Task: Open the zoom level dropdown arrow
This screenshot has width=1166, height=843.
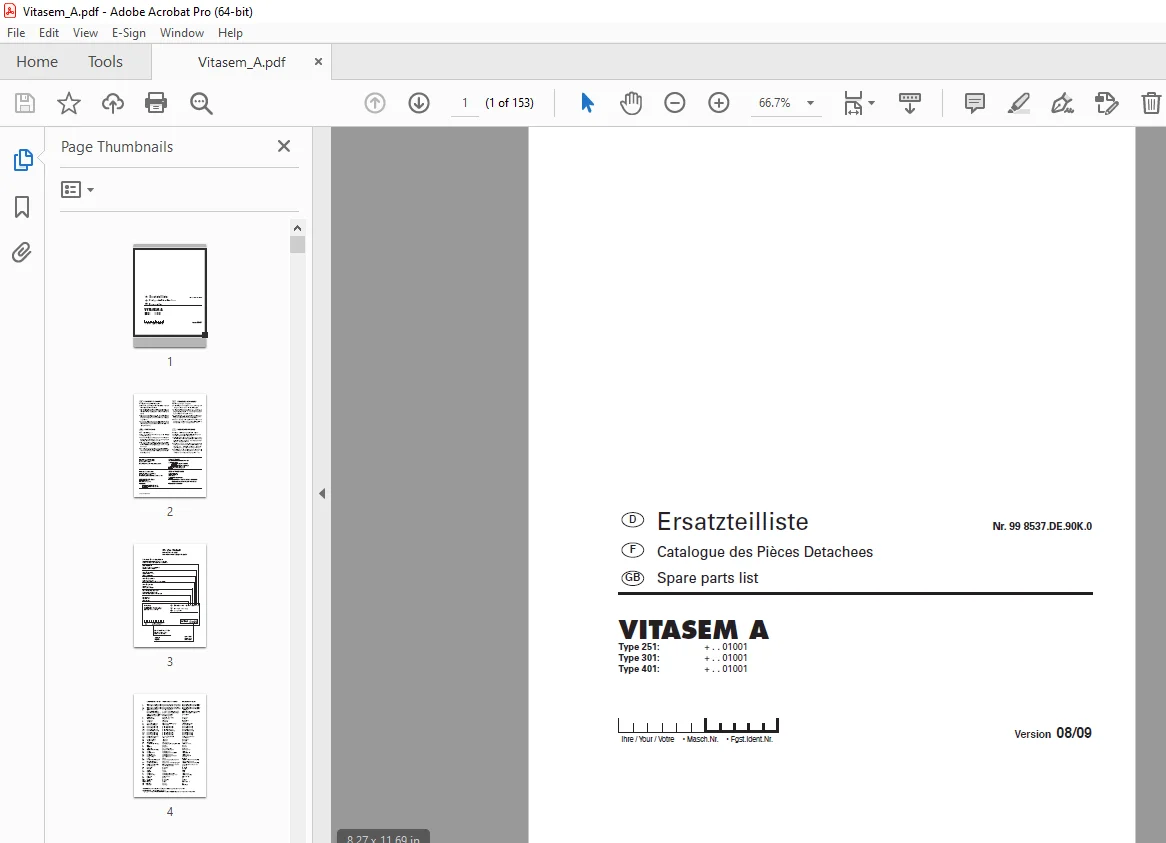Action: tap(811, 103)
